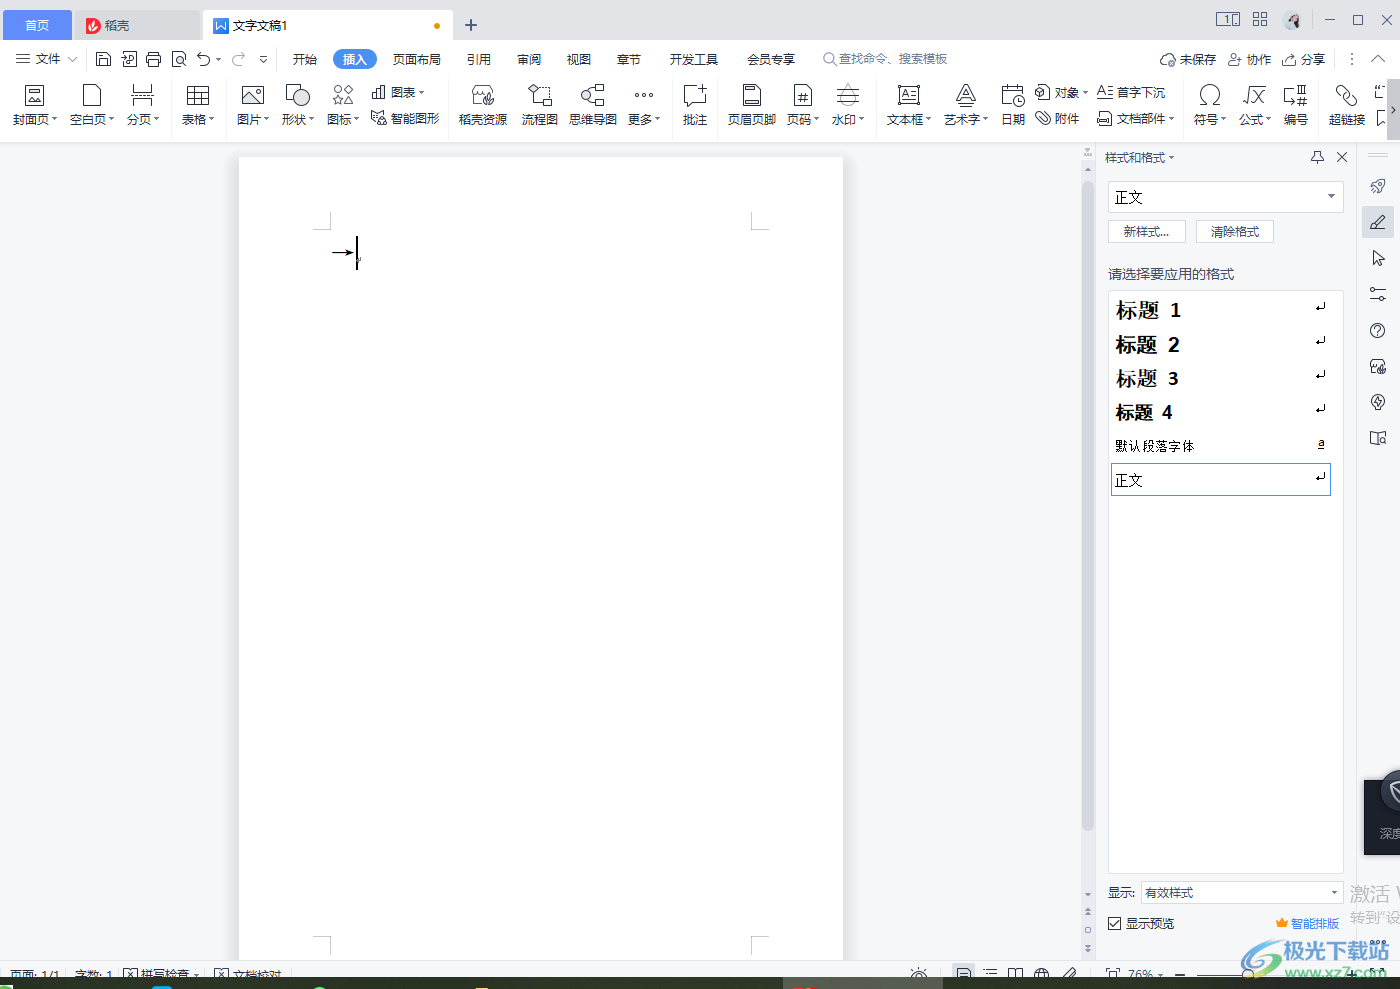Insert a 流程图 flowchart
1400x989 pixels.
(539, 105)
